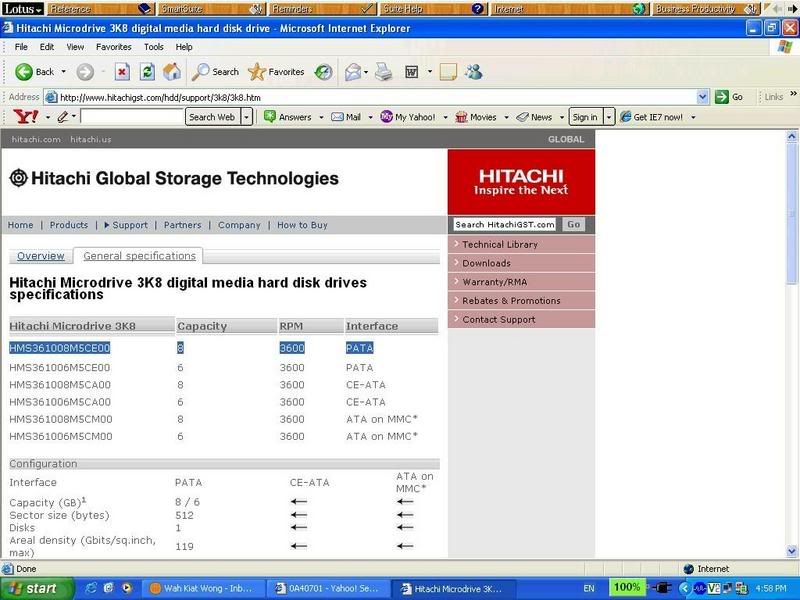Click the Favorites star button
This screenshot has width=800, height=600.
point(276,72)
